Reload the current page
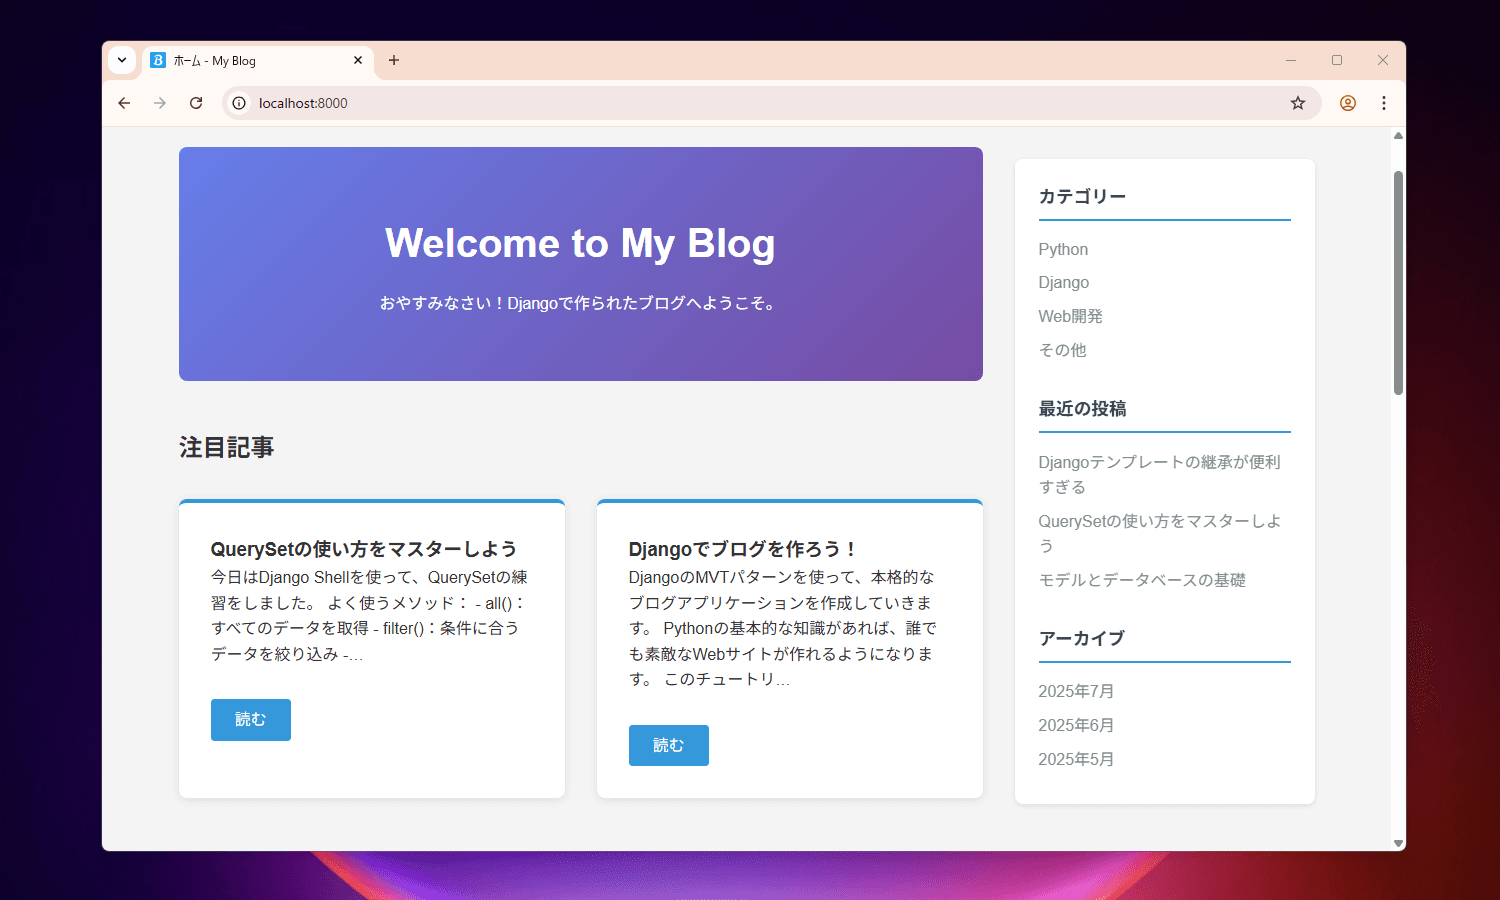The image size is (1500, 900). (196, 103)
